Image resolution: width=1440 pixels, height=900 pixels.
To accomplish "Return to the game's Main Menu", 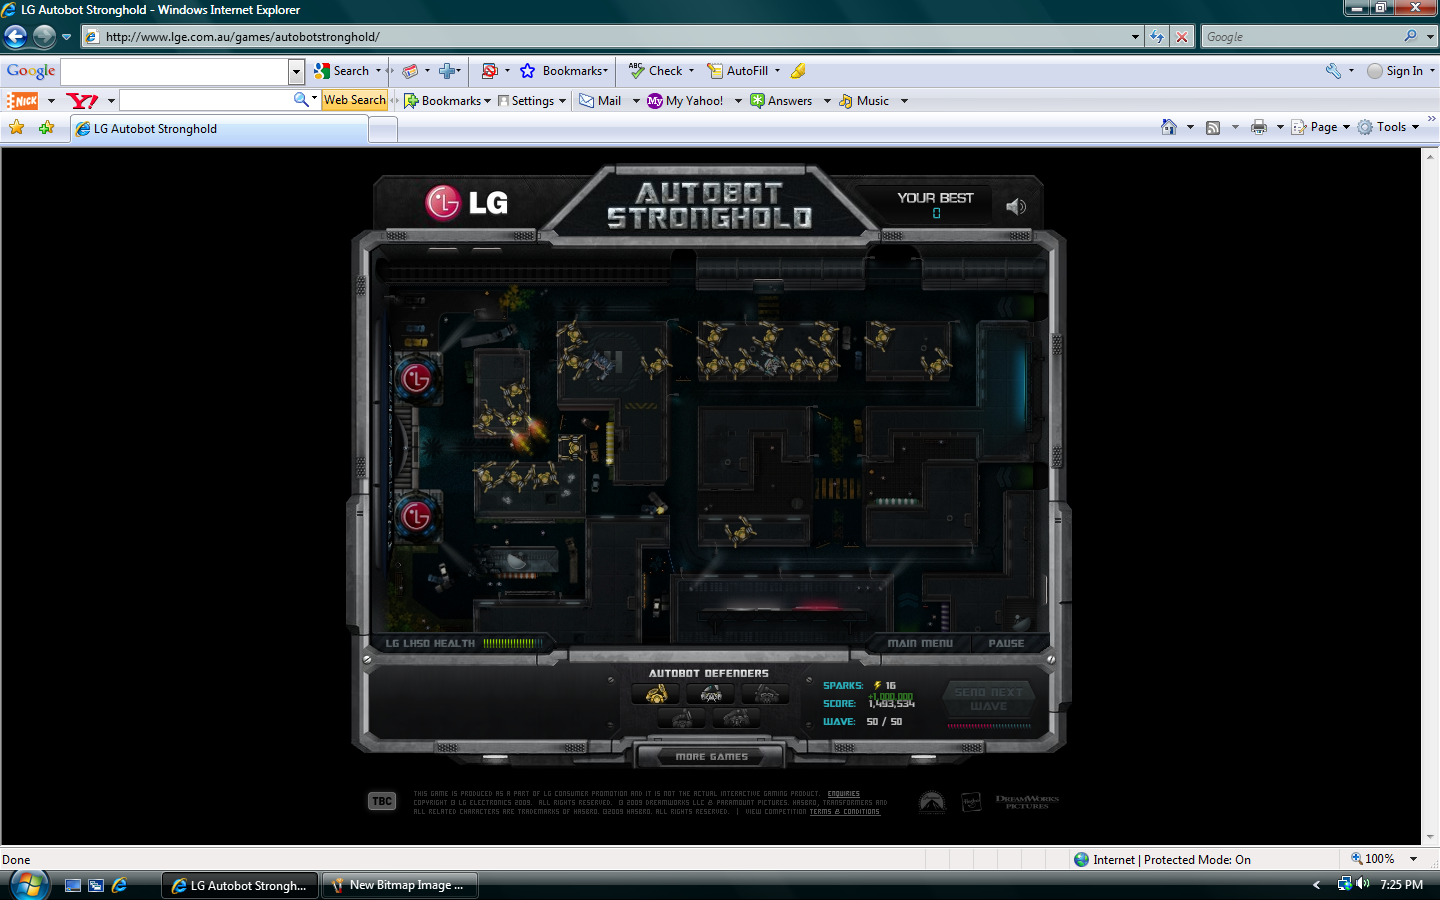I will [920, 643].
